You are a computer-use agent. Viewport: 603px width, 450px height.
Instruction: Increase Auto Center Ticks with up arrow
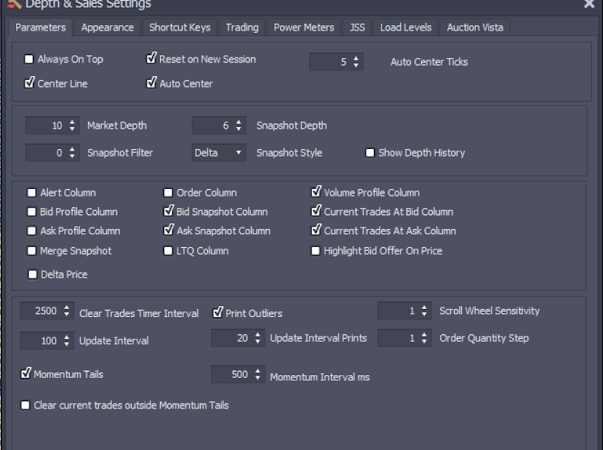[x=356, y=58]
